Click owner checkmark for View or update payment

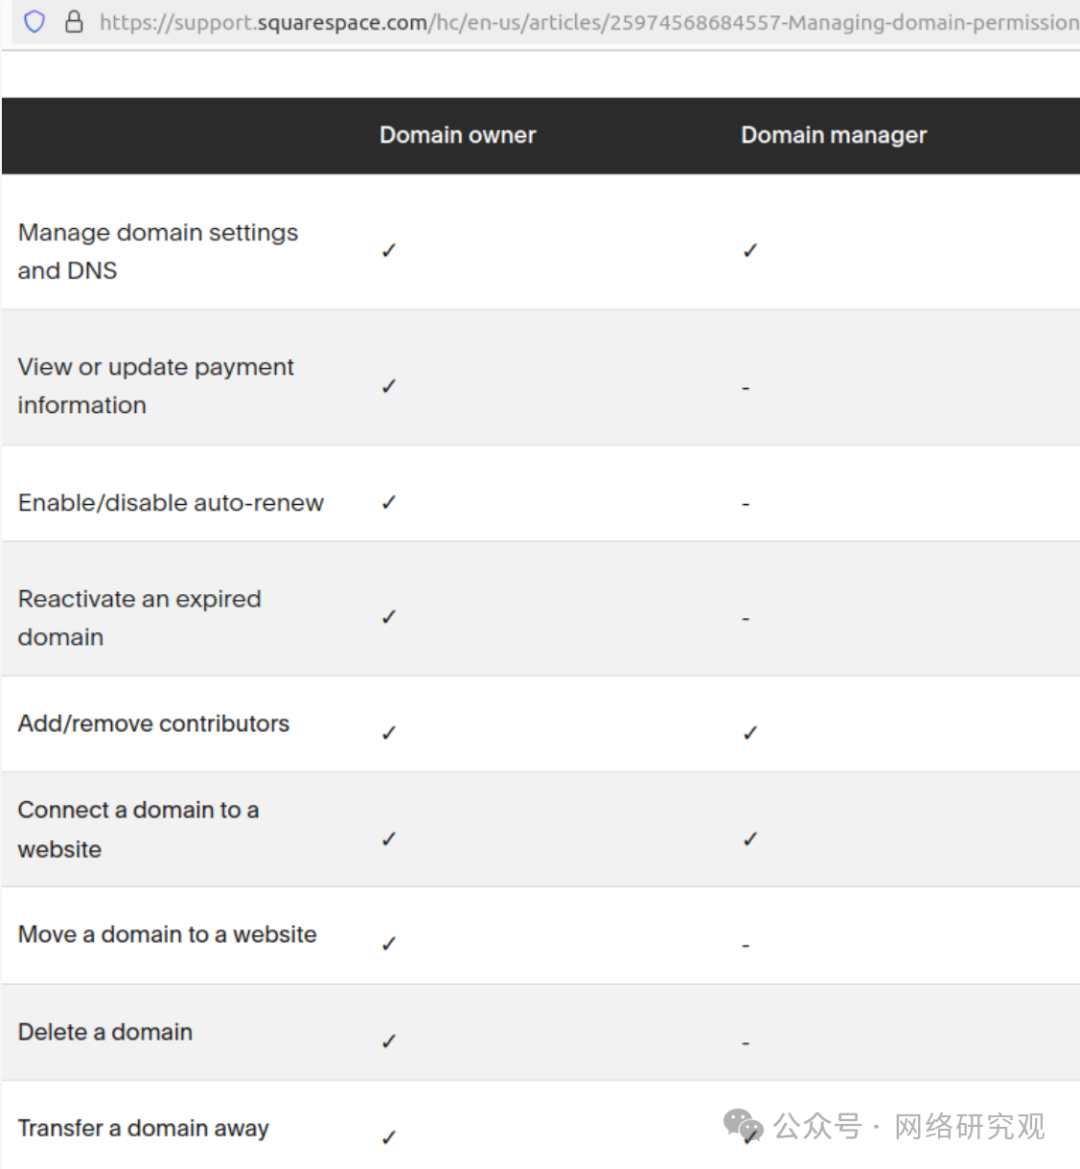pos(389,386)
